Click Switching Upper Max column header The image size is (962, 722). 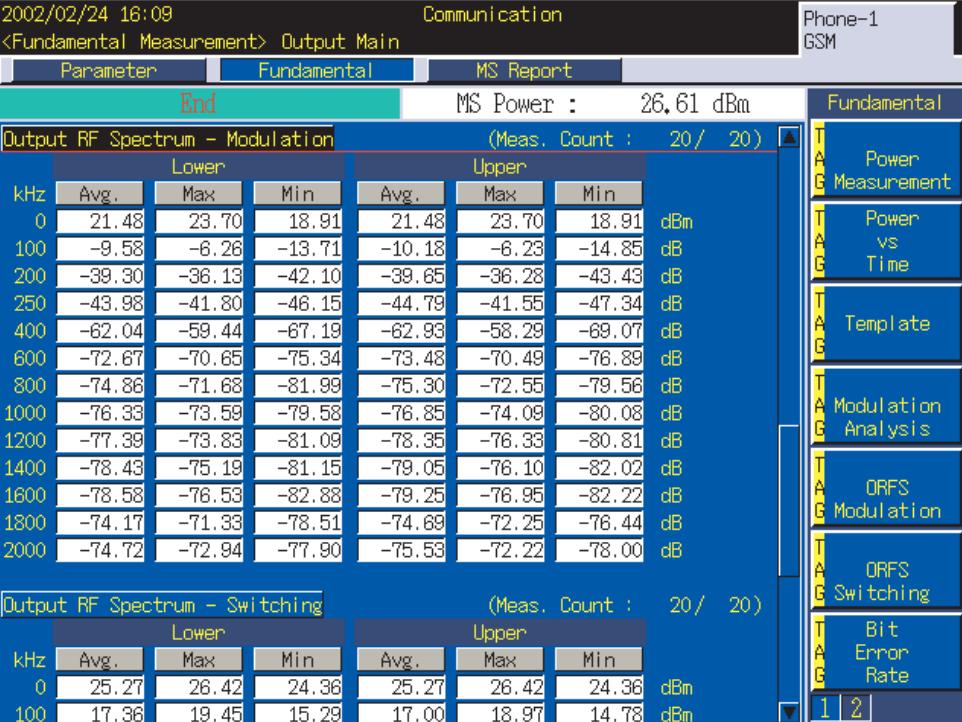[x=500, y=660]
